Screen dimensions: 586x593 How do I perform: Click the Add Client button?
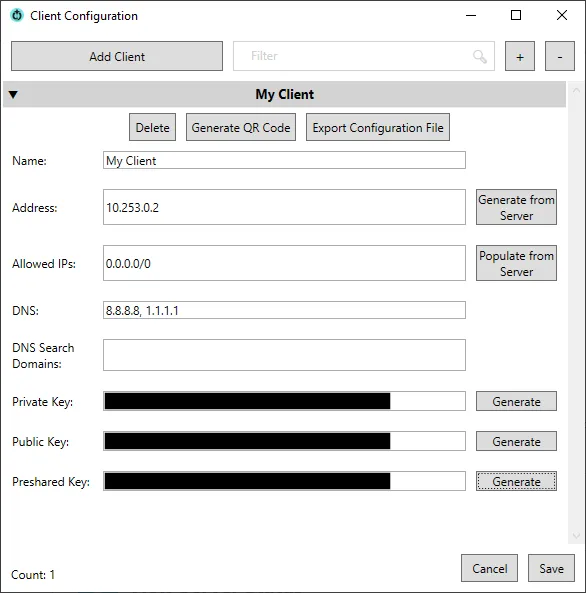117,56
